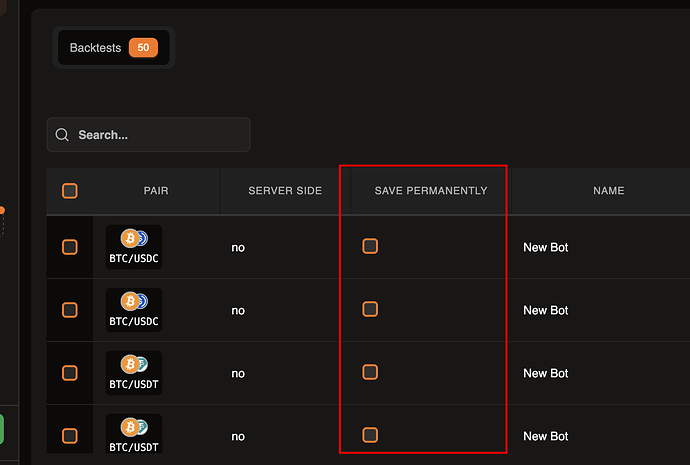Click the second BTC/USDC pair label text
Image resolution: width=690 pixels, height=465 pixels.
point(134,321)
